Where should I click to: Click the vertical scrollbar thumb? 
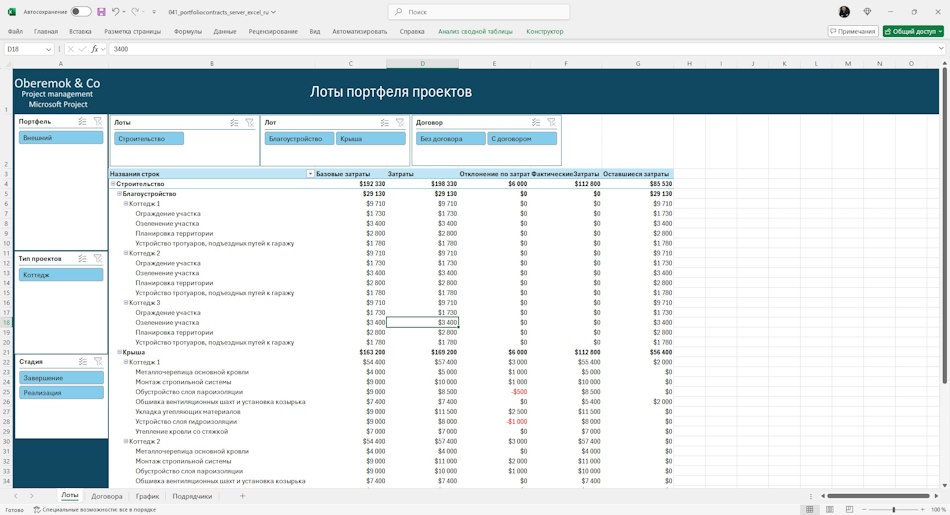(945, 227)
